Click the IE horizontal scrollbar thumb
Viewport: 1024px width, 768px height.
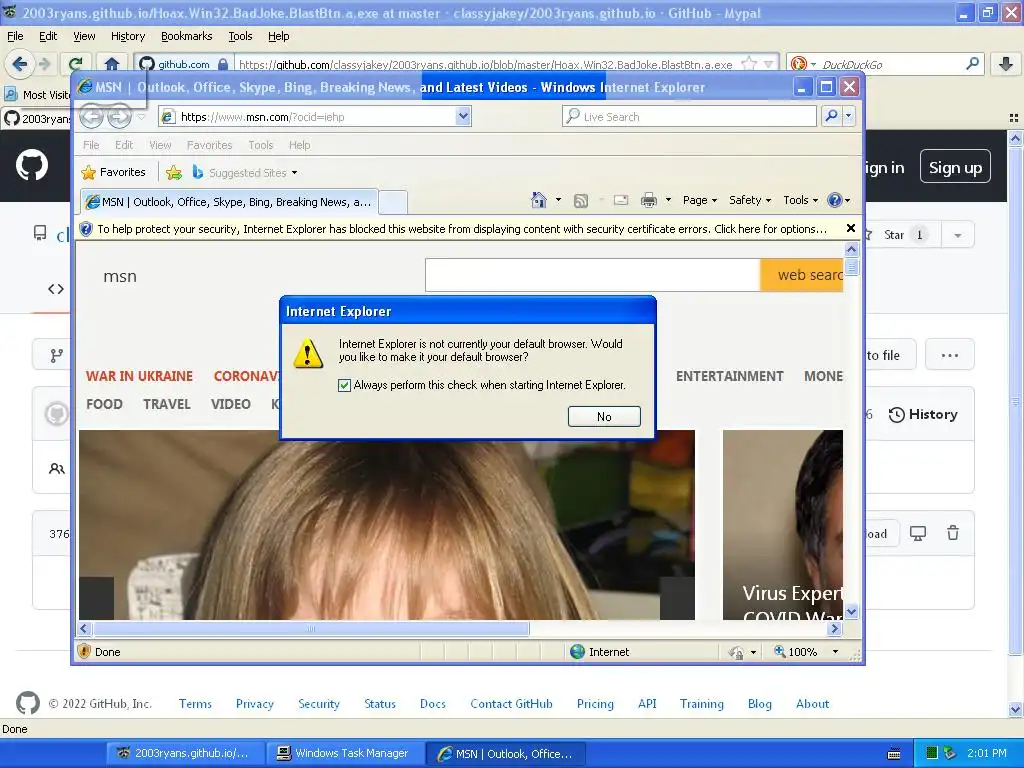coord(311,629)
